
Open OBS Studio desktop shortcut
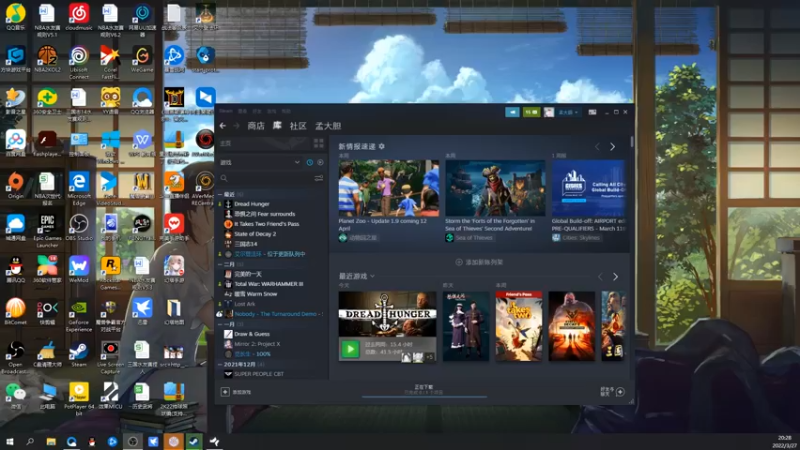[79, 228]
